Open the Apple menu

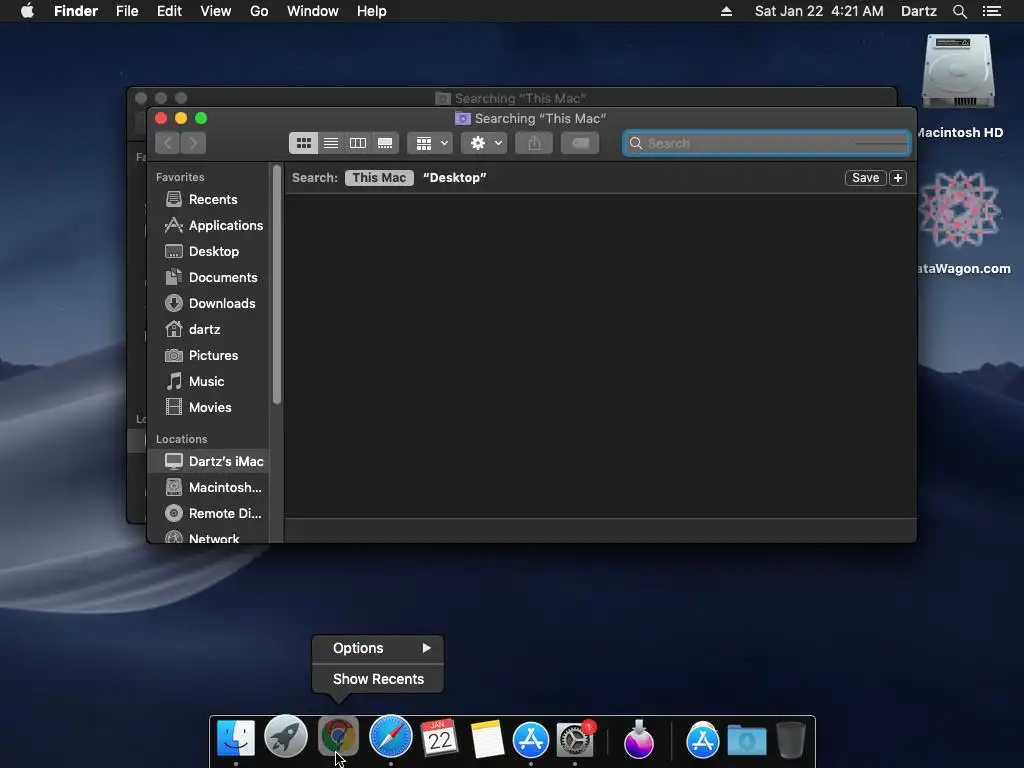[x=27, y=11]
